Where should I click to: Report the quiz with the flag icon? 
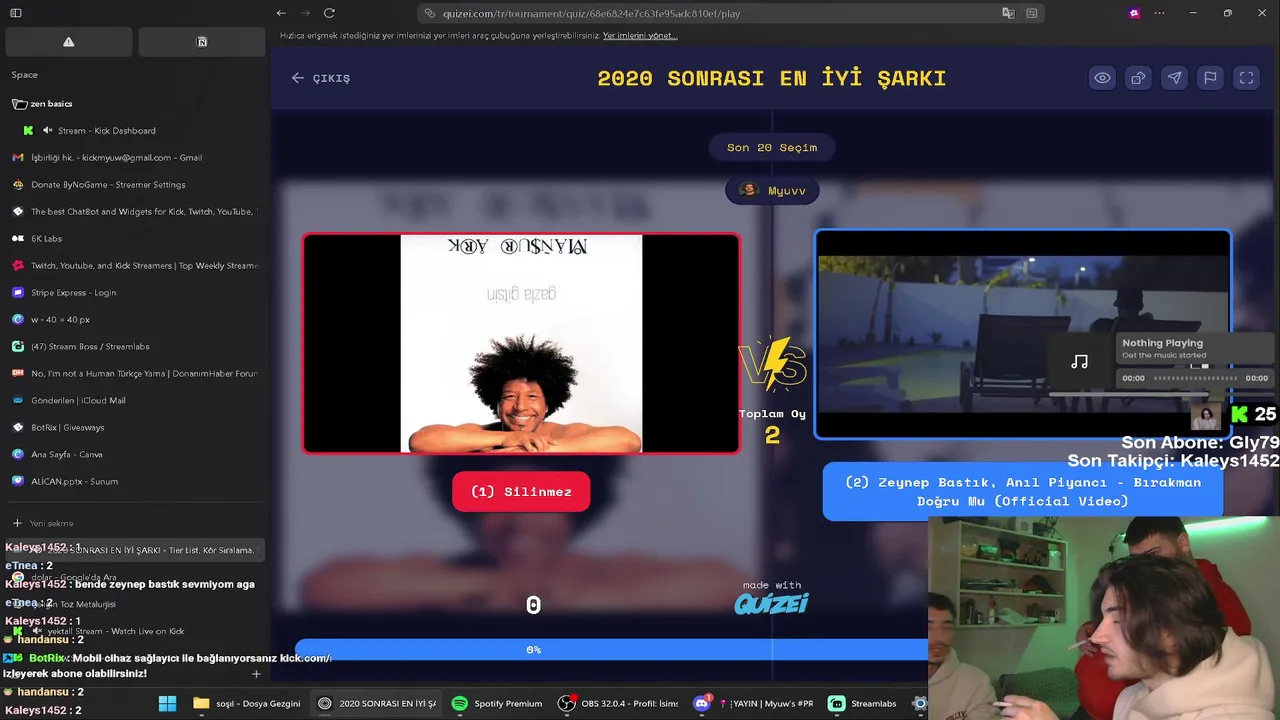1210,78
